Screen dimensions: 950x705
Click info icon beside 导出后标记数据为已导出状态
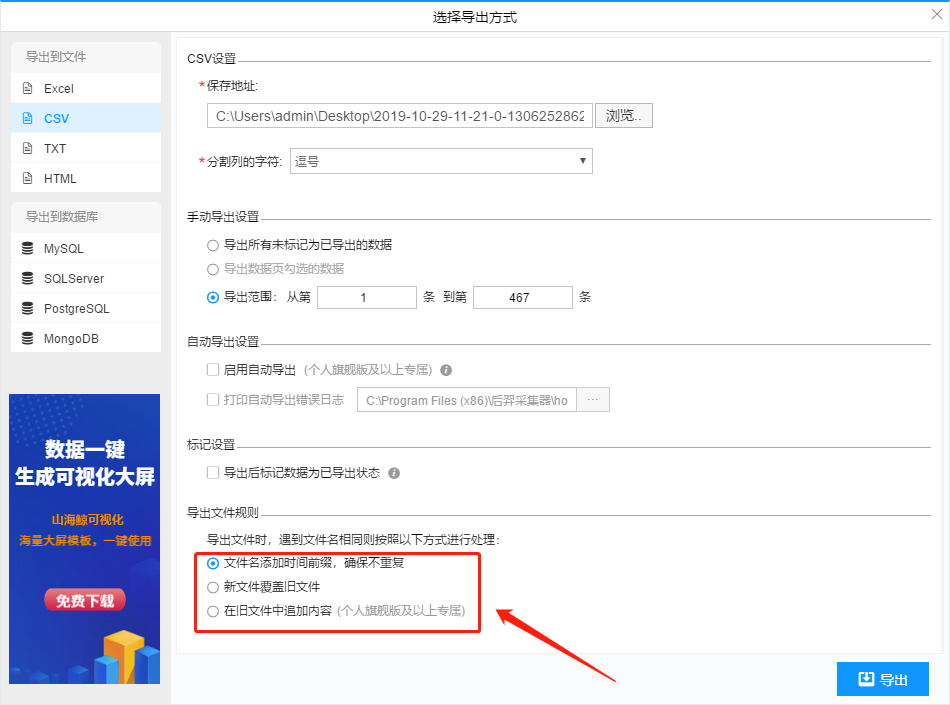tap(394, 473)
